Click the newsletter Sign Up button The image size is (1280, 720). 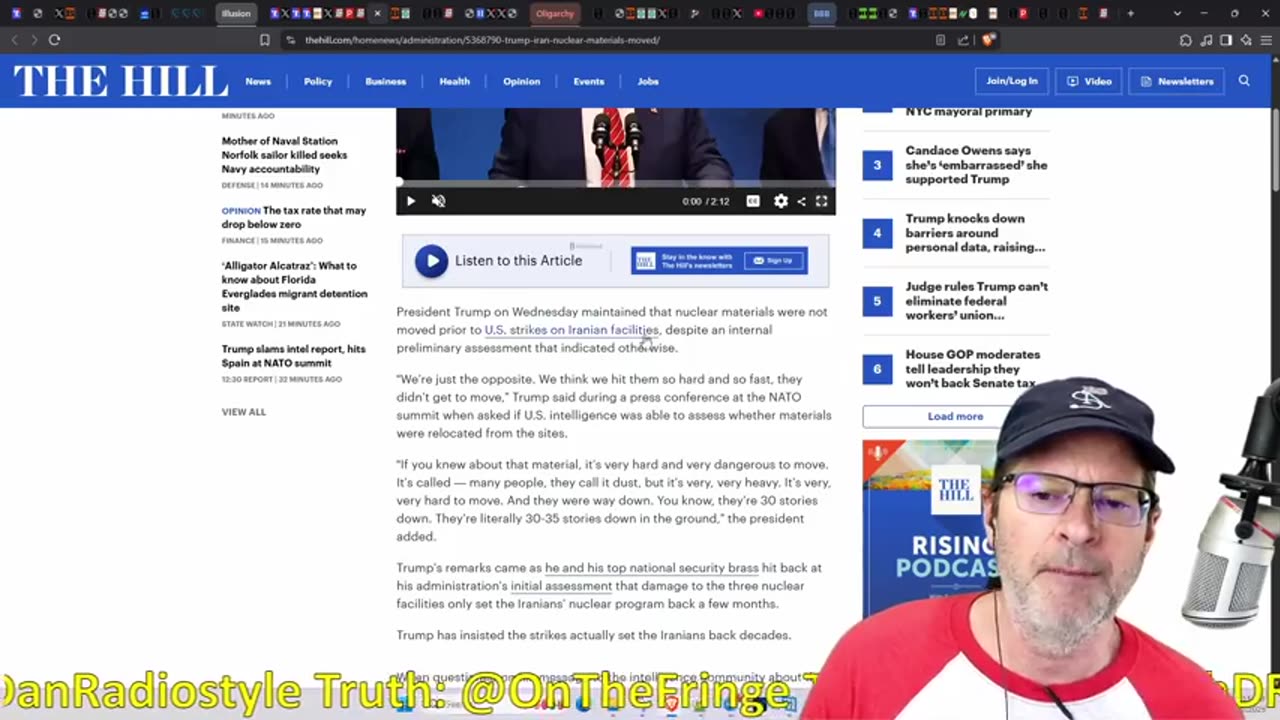pyautogui.click(x=775, y=260)
